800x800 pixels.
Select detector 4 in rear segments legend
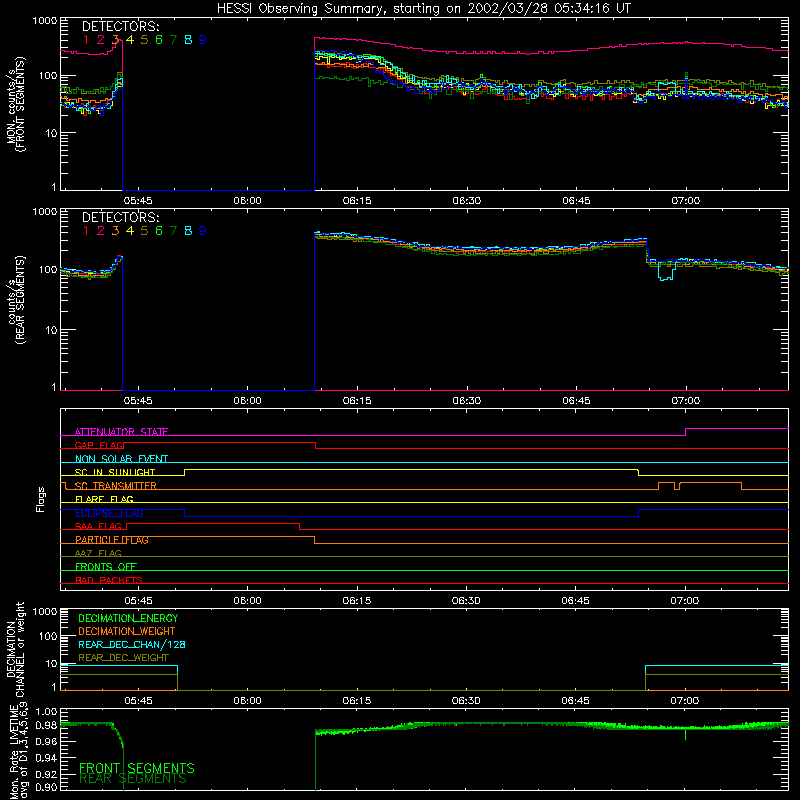click(130, 231)
